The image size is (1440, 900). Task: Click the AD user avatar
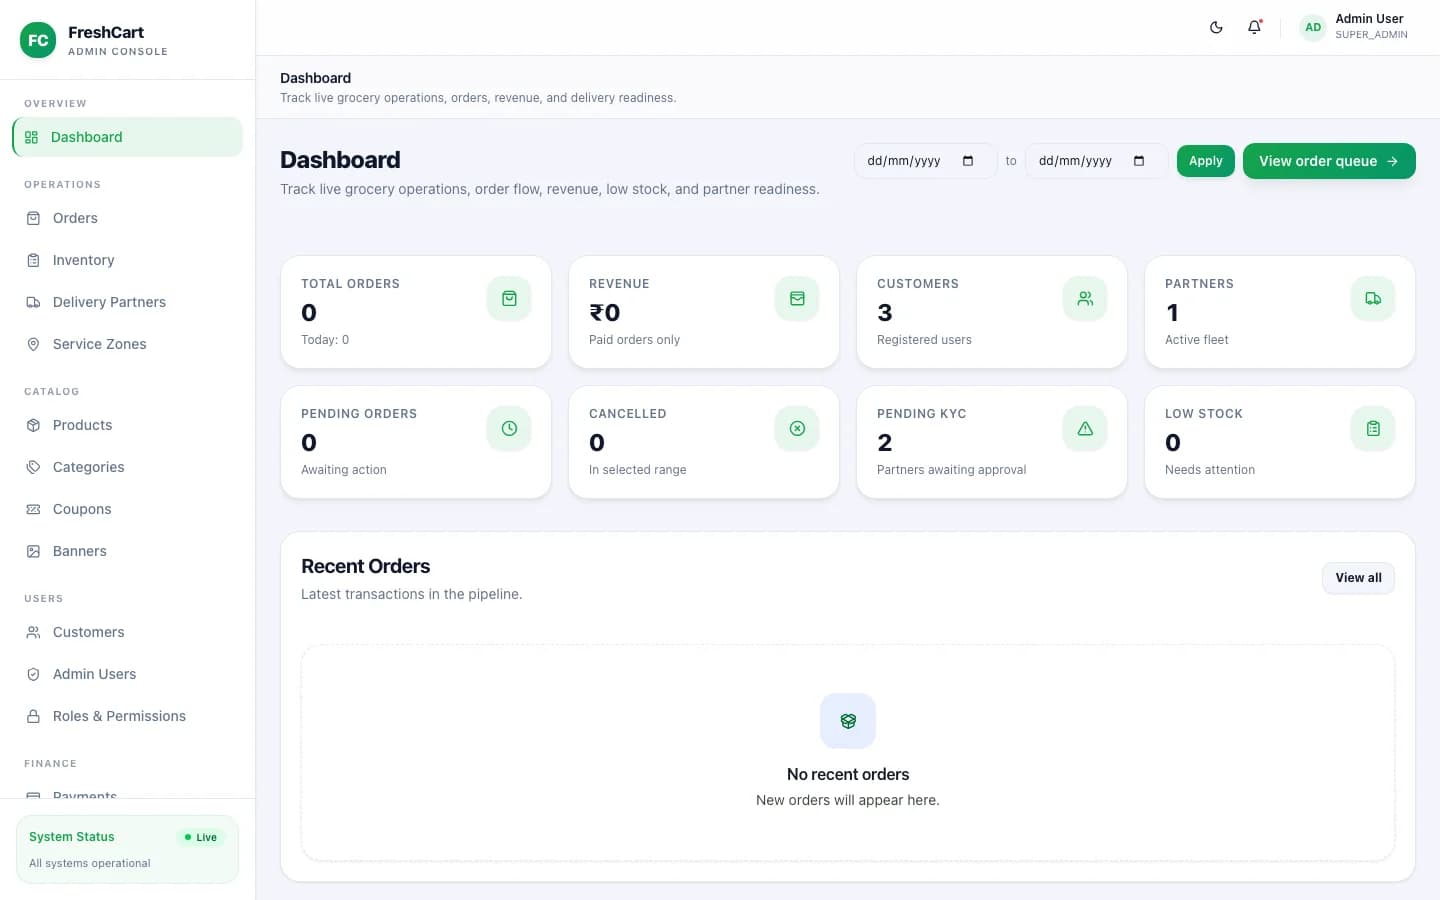click(1313, 27)
